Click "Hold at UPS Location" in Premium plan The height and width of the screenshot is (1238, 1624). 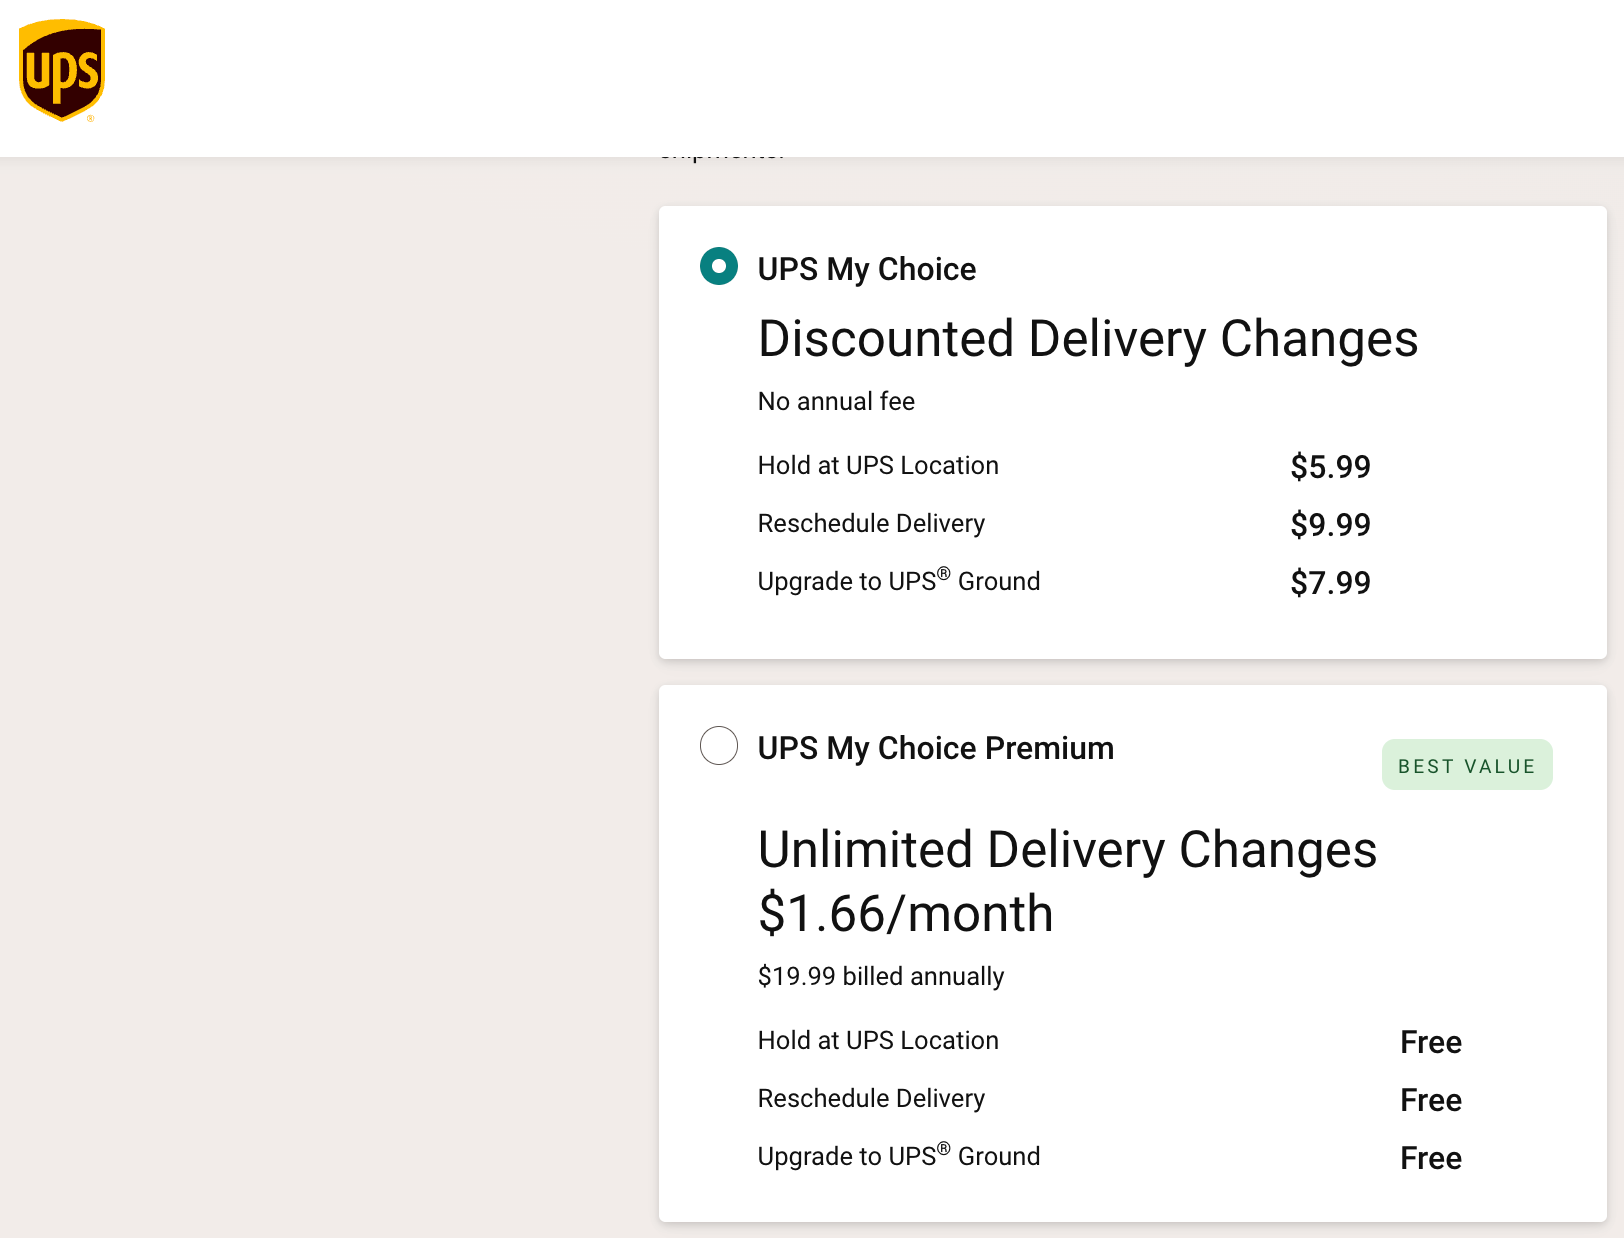(878, 1040)
